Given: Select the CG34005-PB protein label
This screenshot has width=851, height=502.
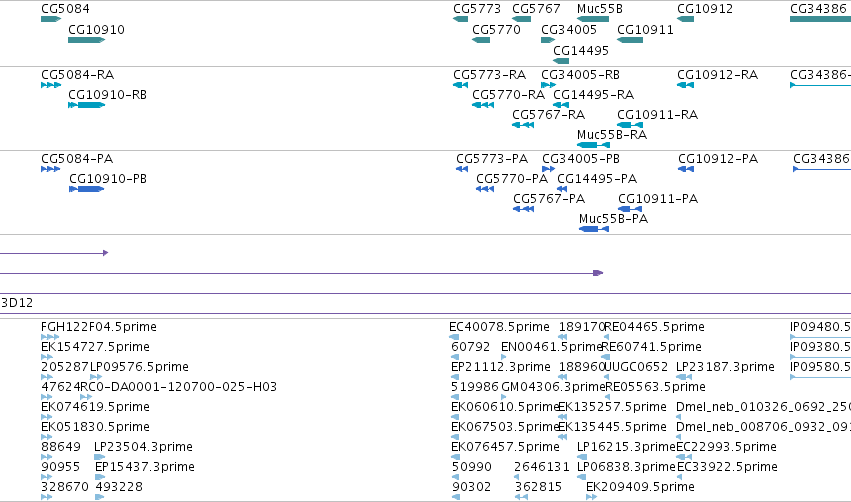Looking at the screenshot, I should coord(581,159).
